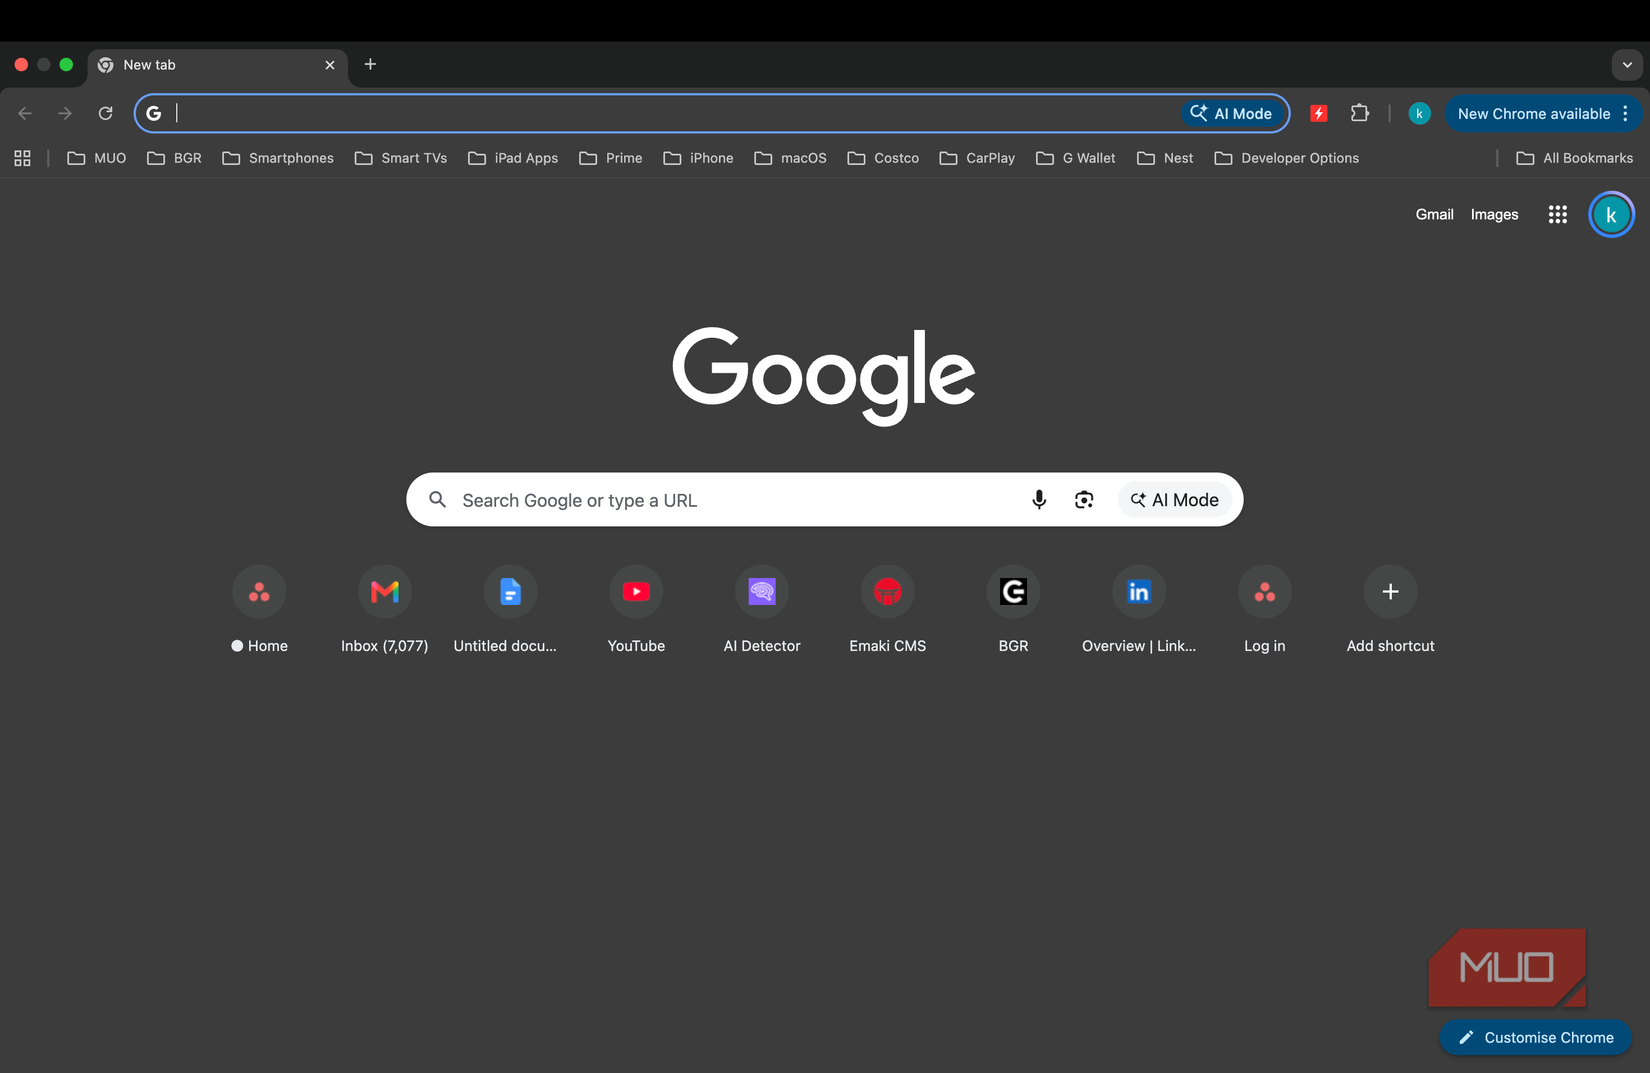Open the Google apps grid
The width and height of the screenshot is (1650, 1073).
(x=1557, y=214)
